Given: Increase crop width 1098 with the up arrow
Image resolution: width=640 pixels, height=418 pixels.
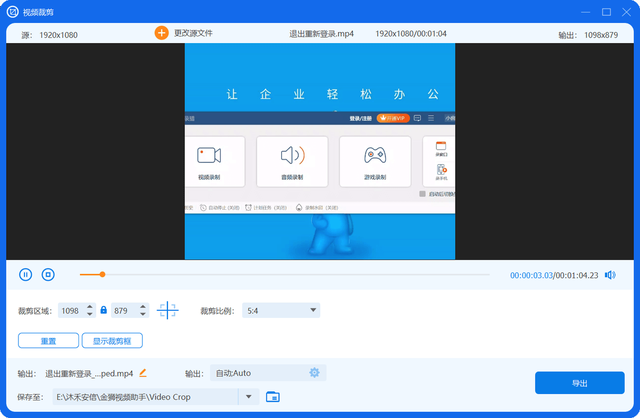Looking at the screenshot, I should click(90, 307).
